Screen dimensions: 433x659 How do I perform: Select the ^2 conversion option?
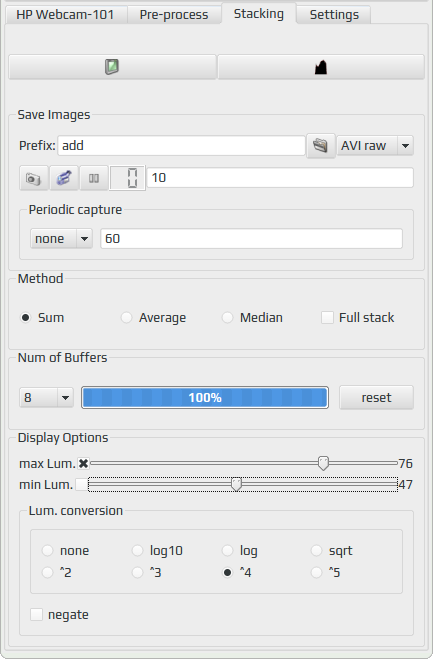tap(57, 572)
